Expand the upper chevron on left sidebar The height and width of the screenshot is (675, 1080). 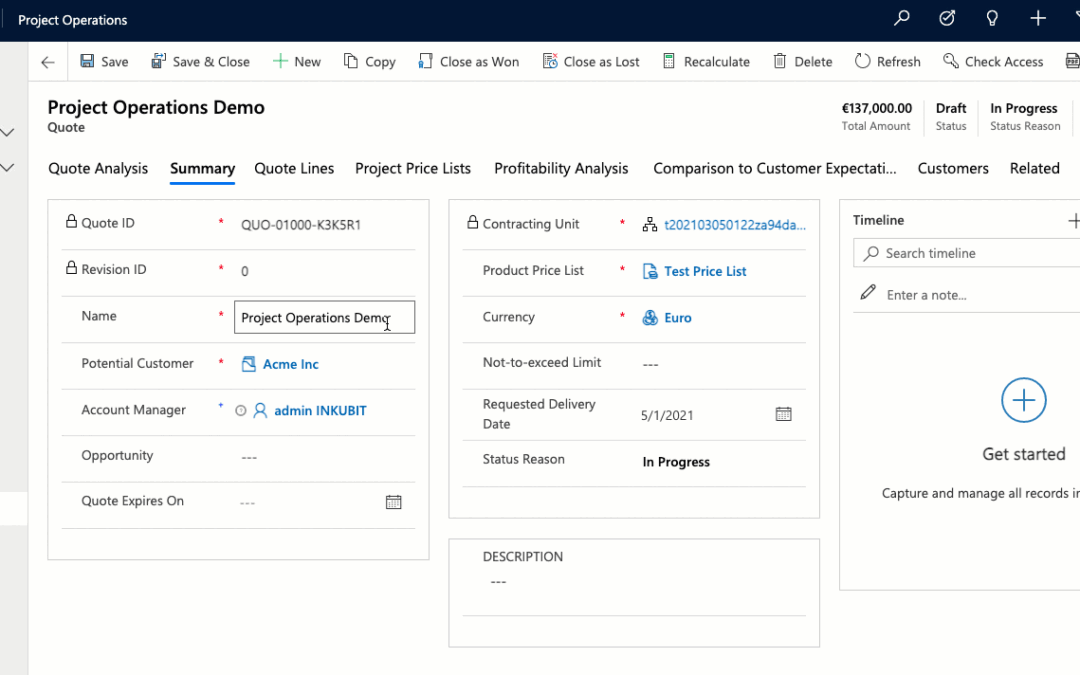click(8, 132)
